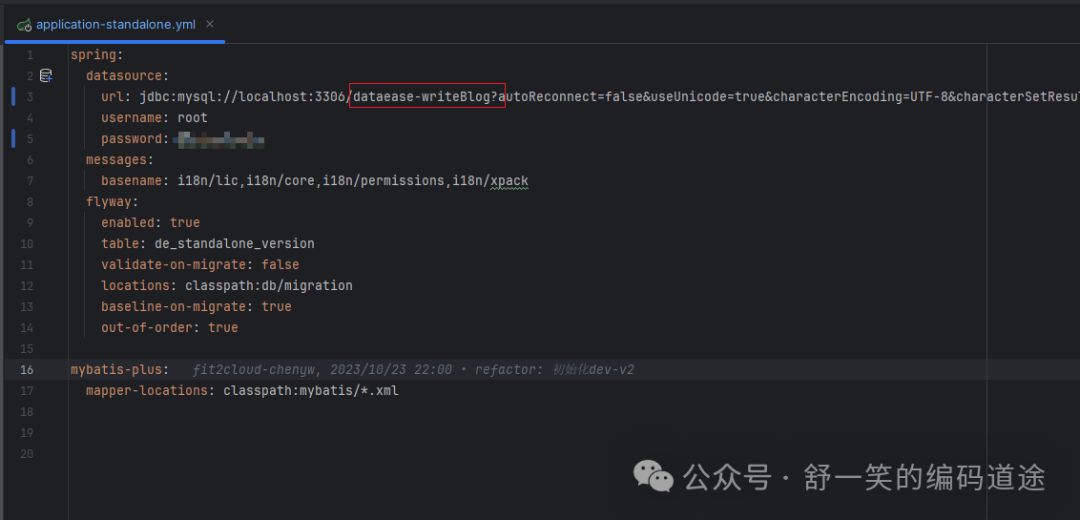1080x520 pixels.
Task: Click the blue change marker on line 5
Action: [13, 139]
